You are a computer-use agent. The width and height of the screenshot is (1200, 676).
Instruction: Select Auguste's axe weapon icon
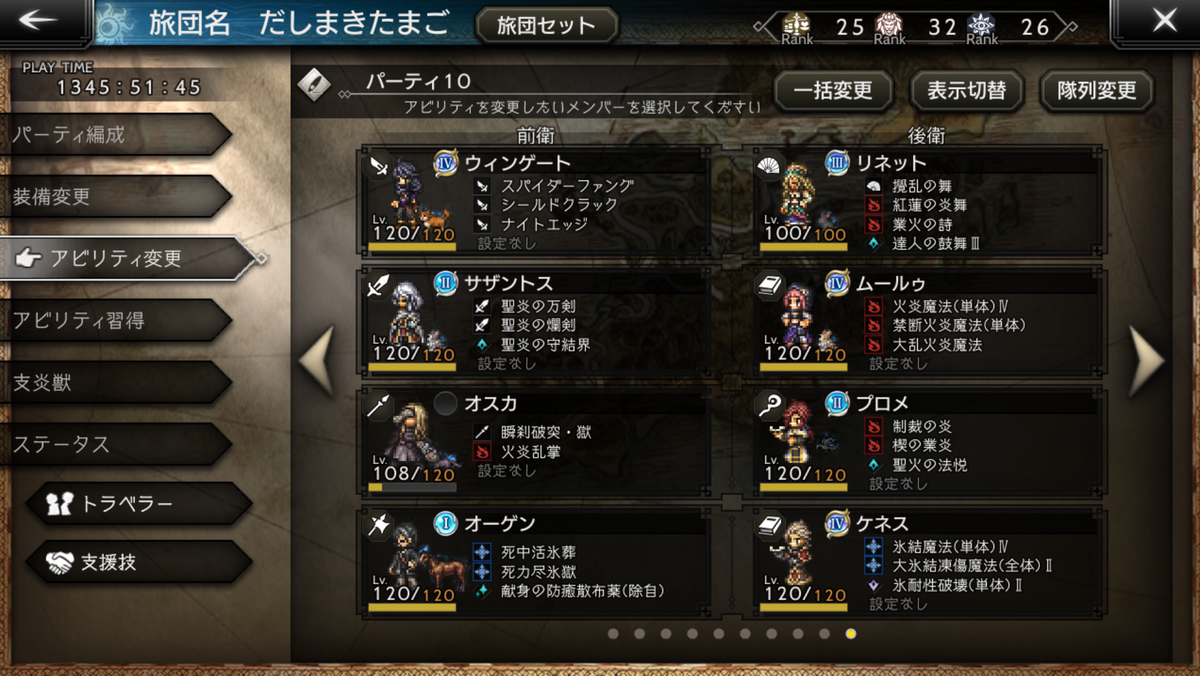click(379, 525)
